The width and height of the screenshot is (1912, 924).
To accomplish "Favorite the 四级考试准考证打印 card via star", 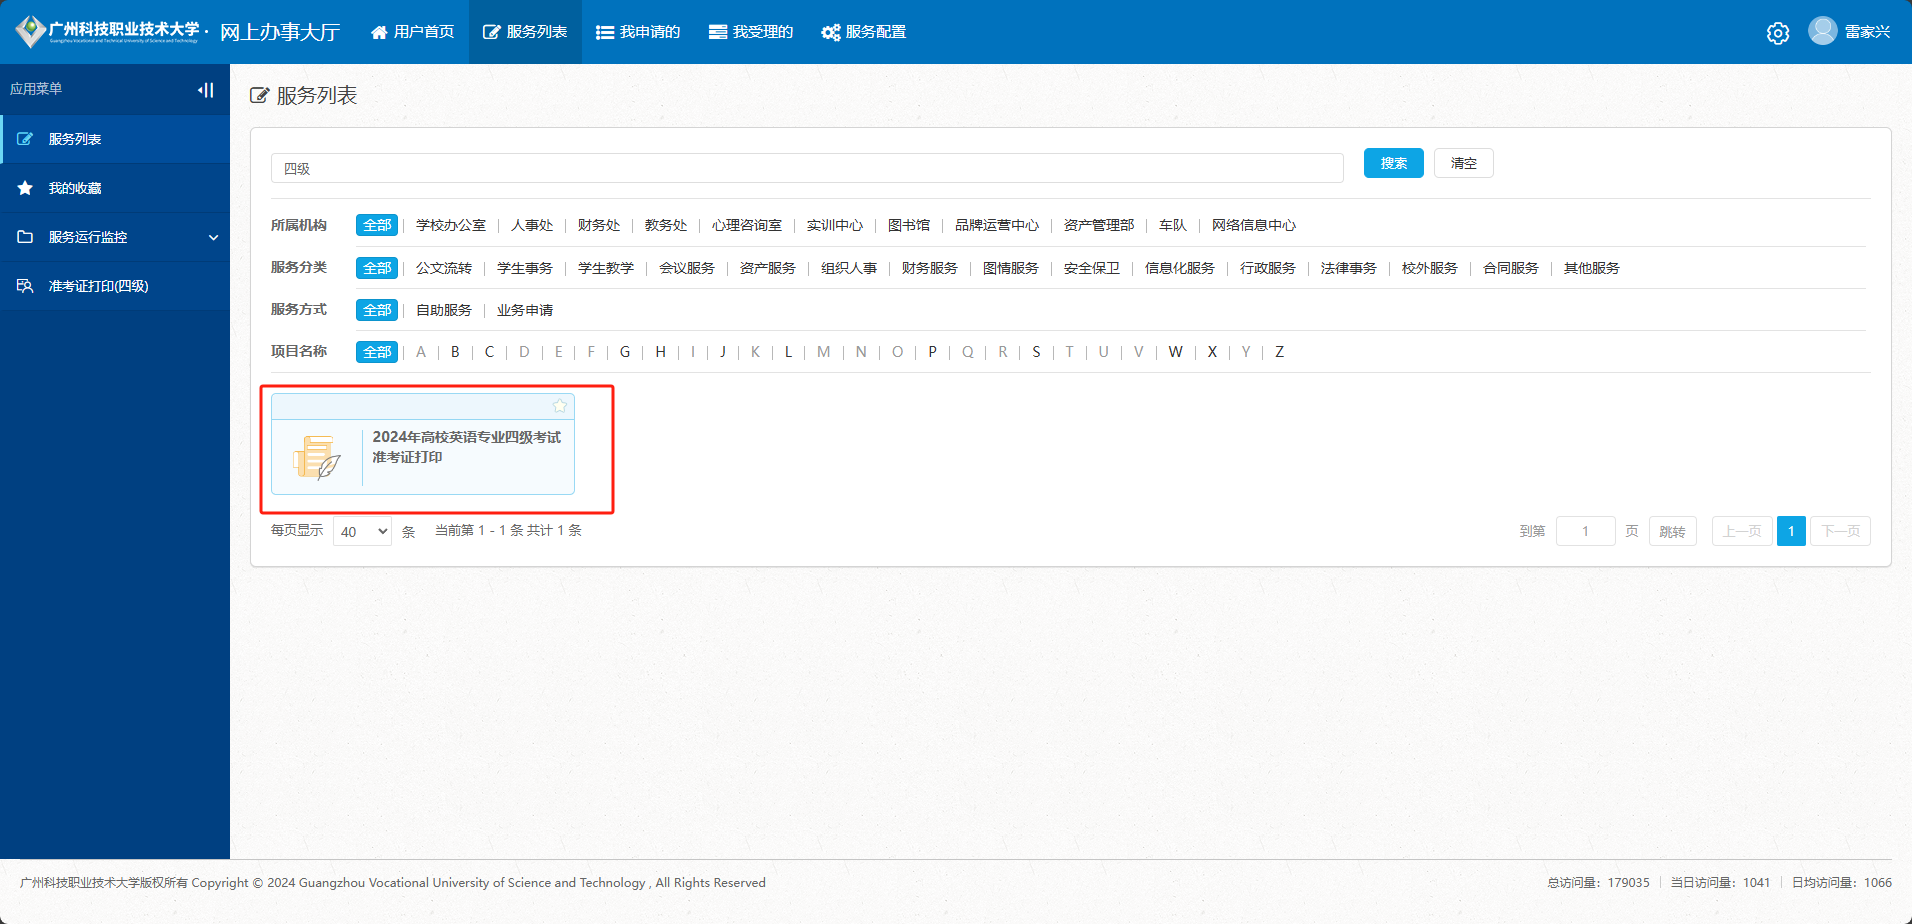I will (x=560, y=406).
